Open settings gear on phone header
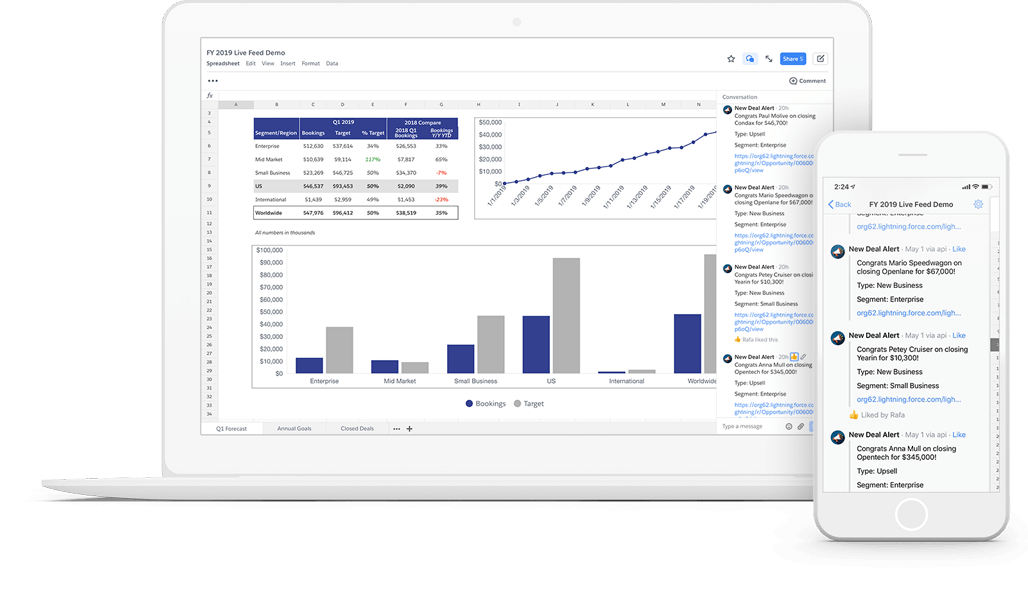 point(978,204)
